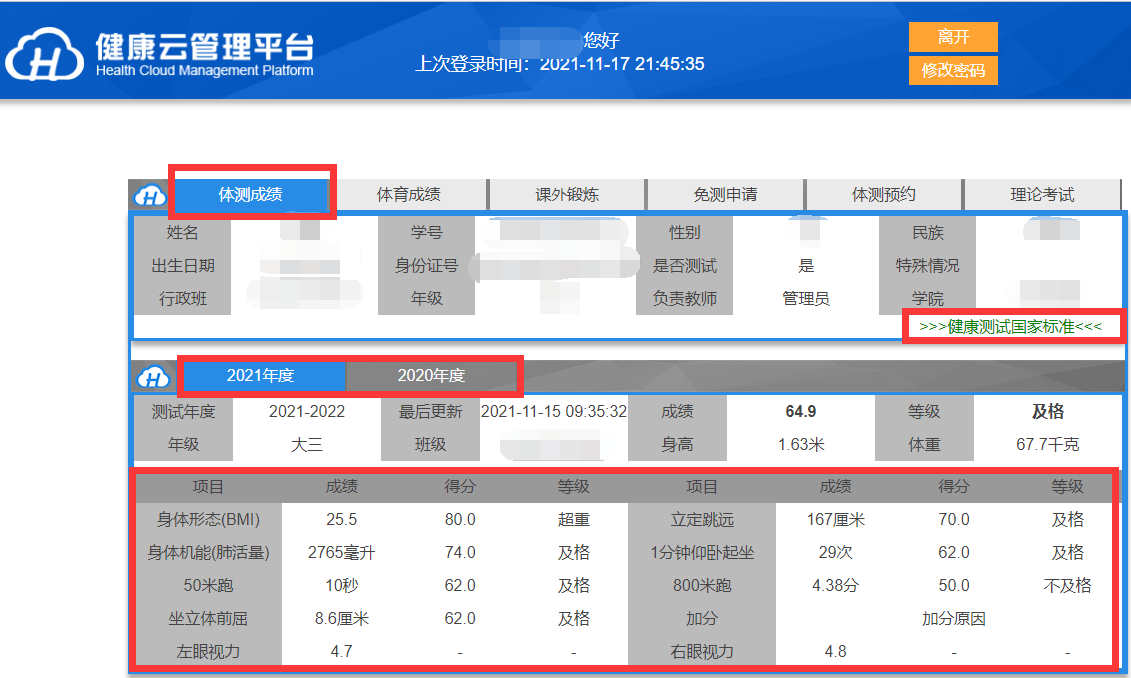
Task: Go to the 课外锻炼 tab
Action: [567, 195]
